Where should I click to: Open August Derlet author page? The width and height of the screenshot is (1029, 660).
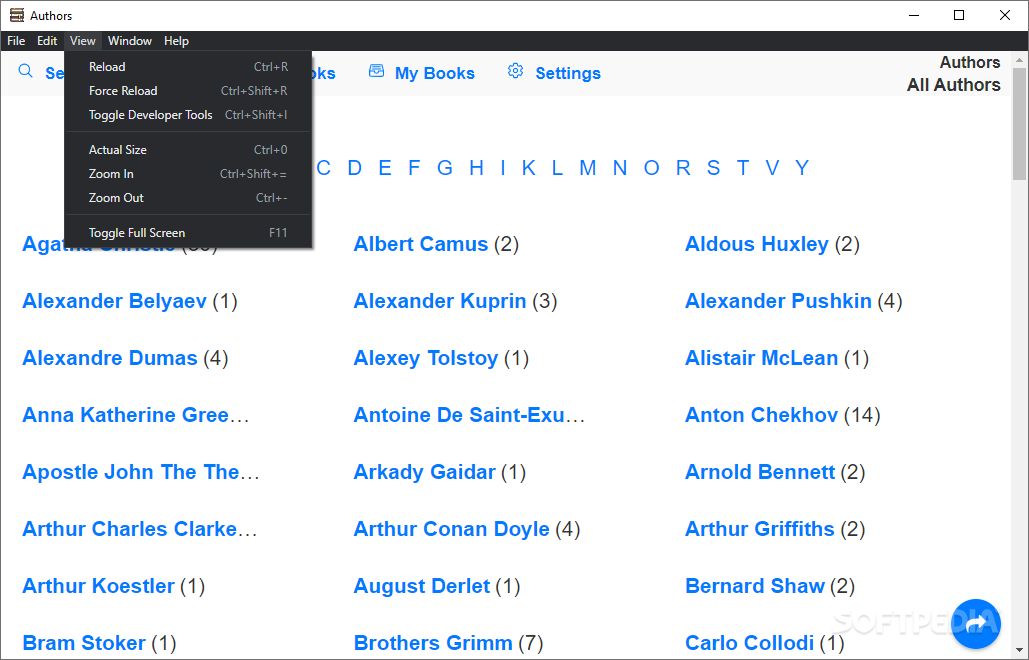coord(422,587)
